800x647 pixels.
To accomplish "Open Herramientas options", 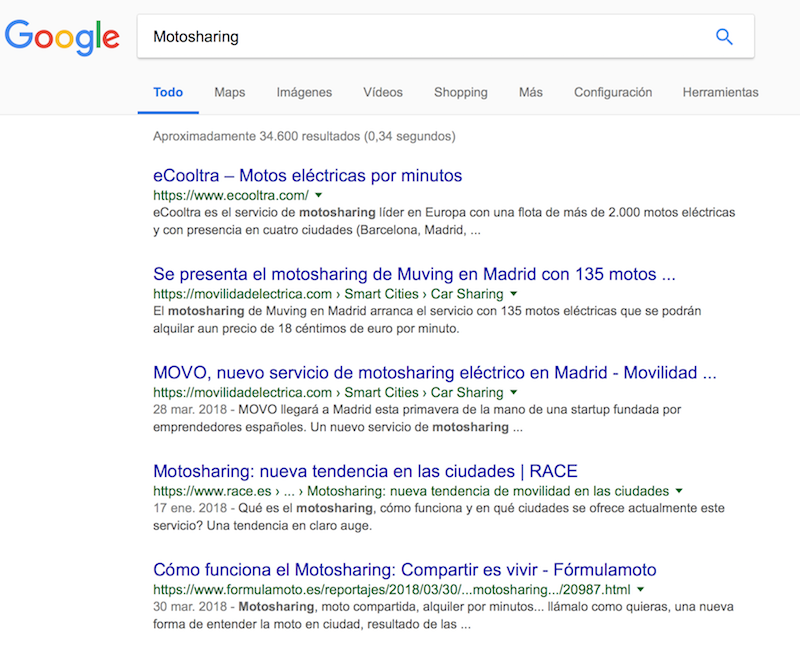I will [x=720, y=92].
